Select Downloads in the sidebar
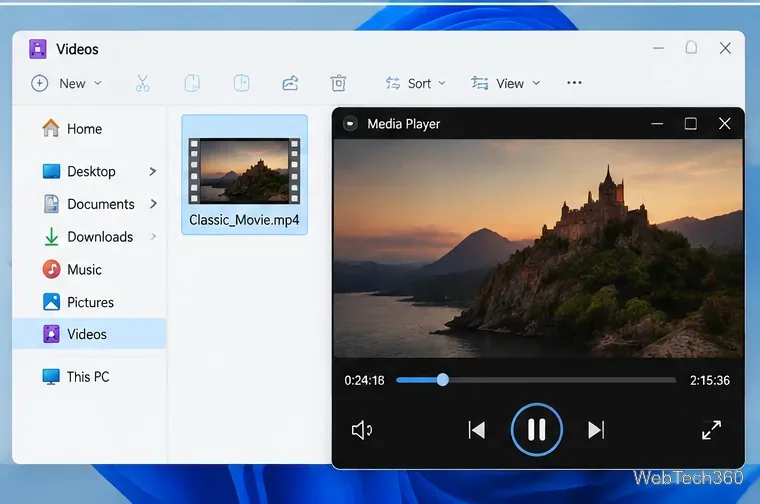This screenshot has width=760, height=504. click(90, 236)
